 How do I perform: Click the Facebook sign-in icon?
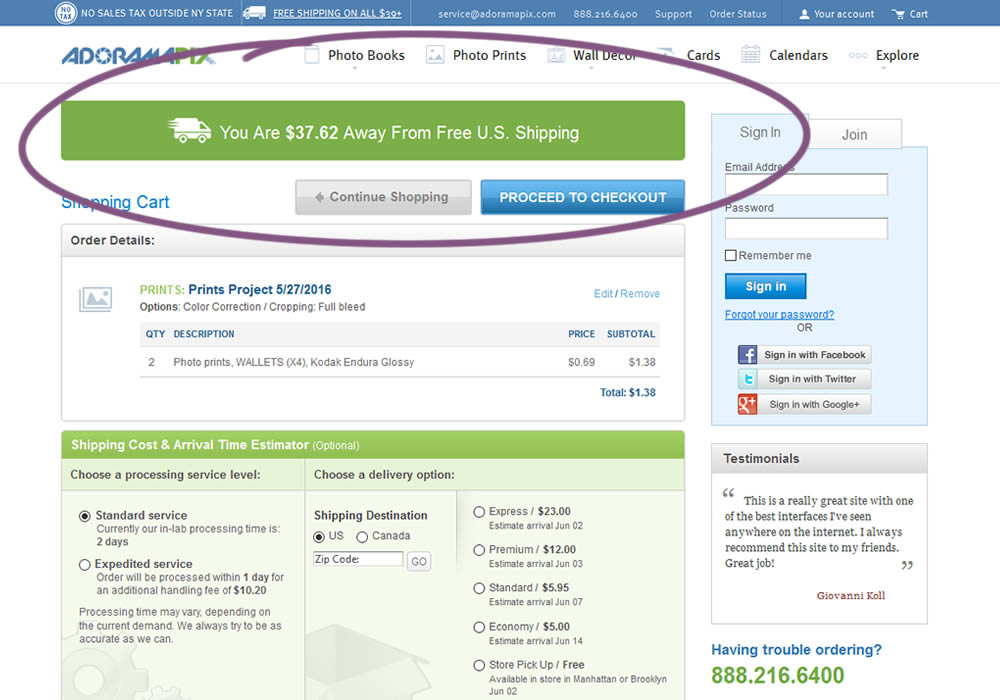(x=748, y=355)
